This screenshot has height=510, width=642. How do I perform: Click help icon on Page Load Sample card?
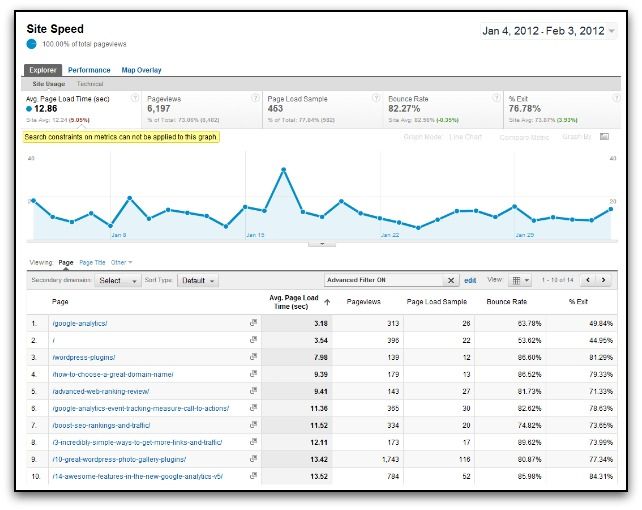tap(375, 98)
